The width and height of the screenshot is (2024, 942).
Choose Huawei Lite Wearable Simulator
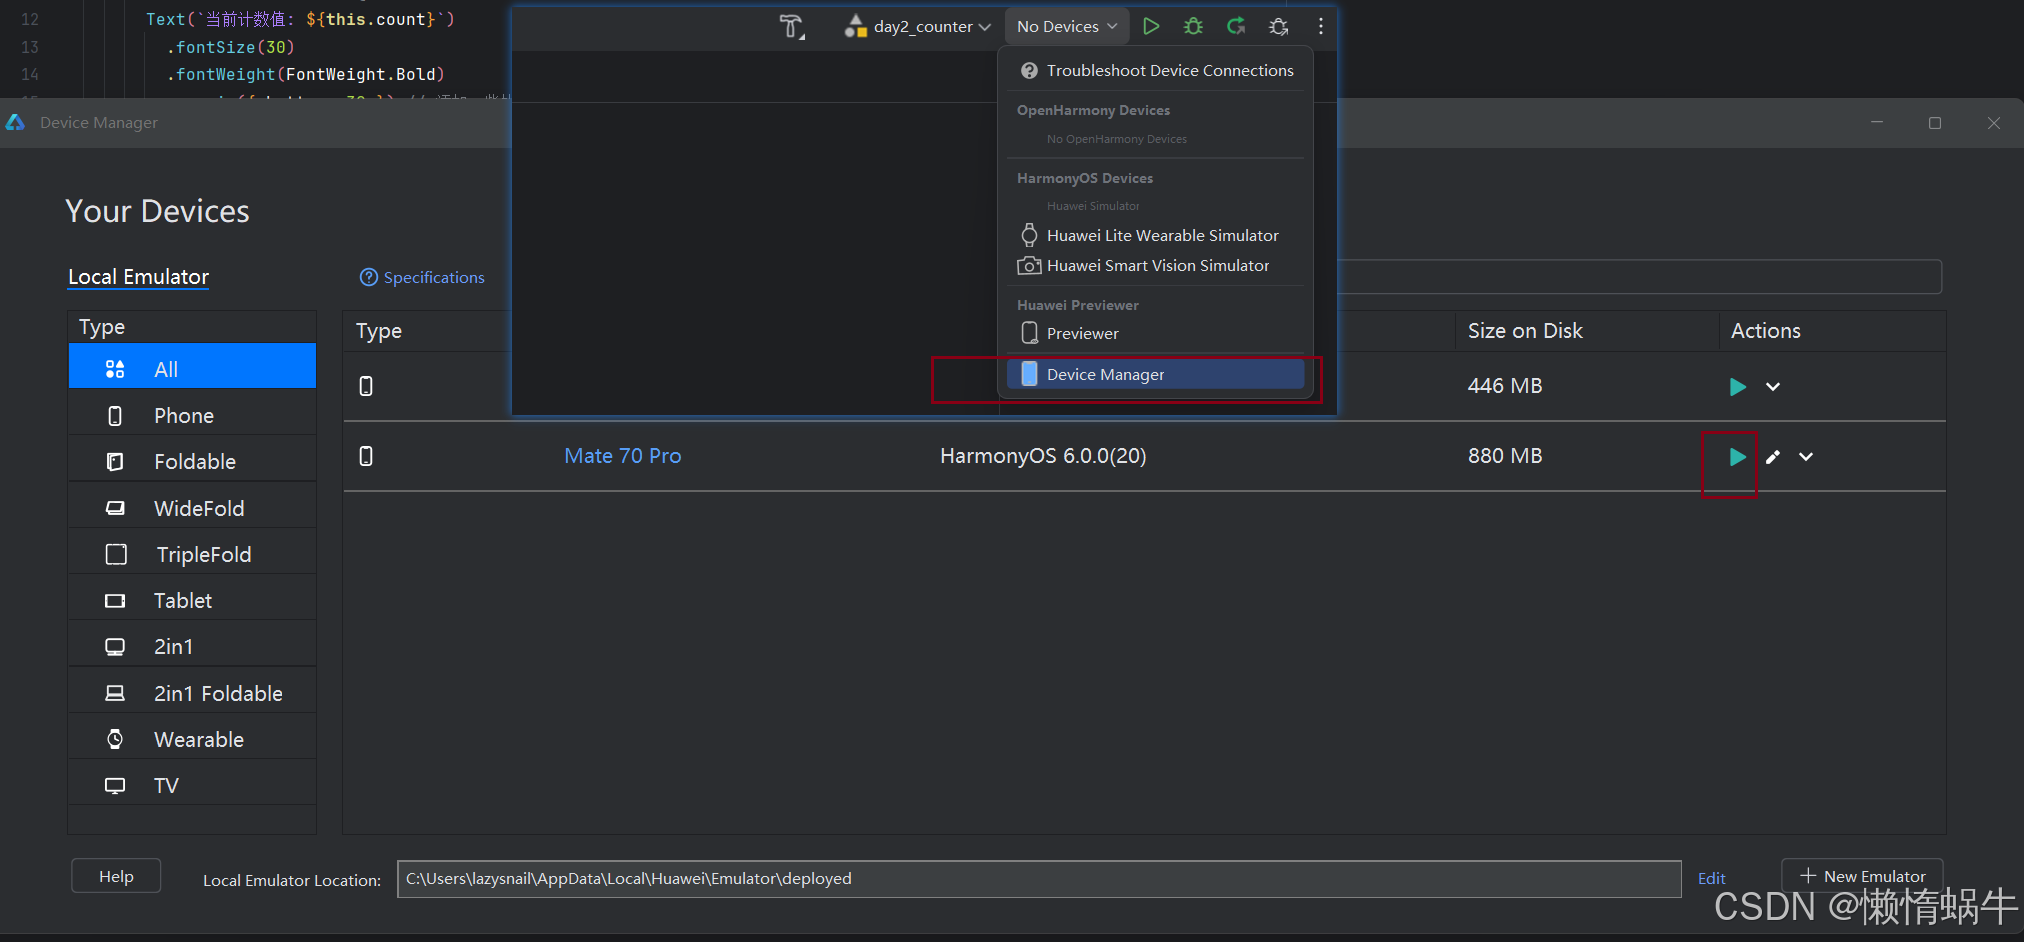[x=1157, y=235]
